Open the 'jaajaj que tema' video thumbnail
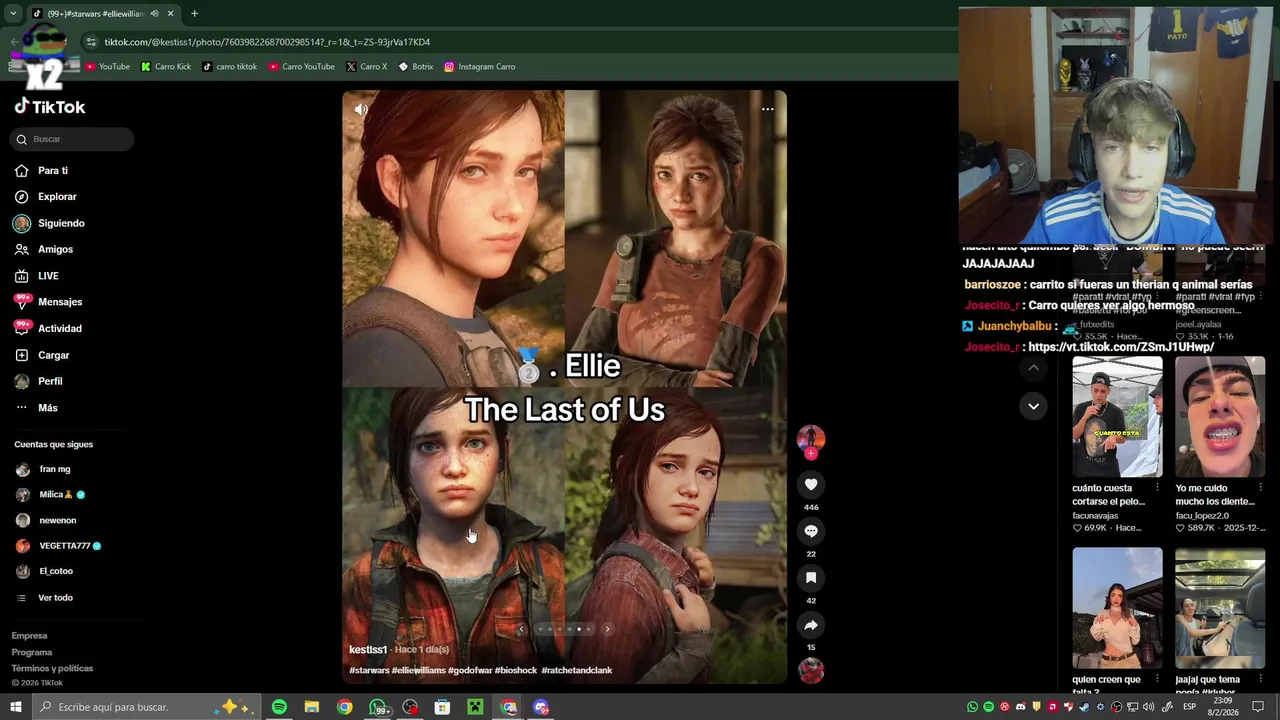 tap(1220, 608)
